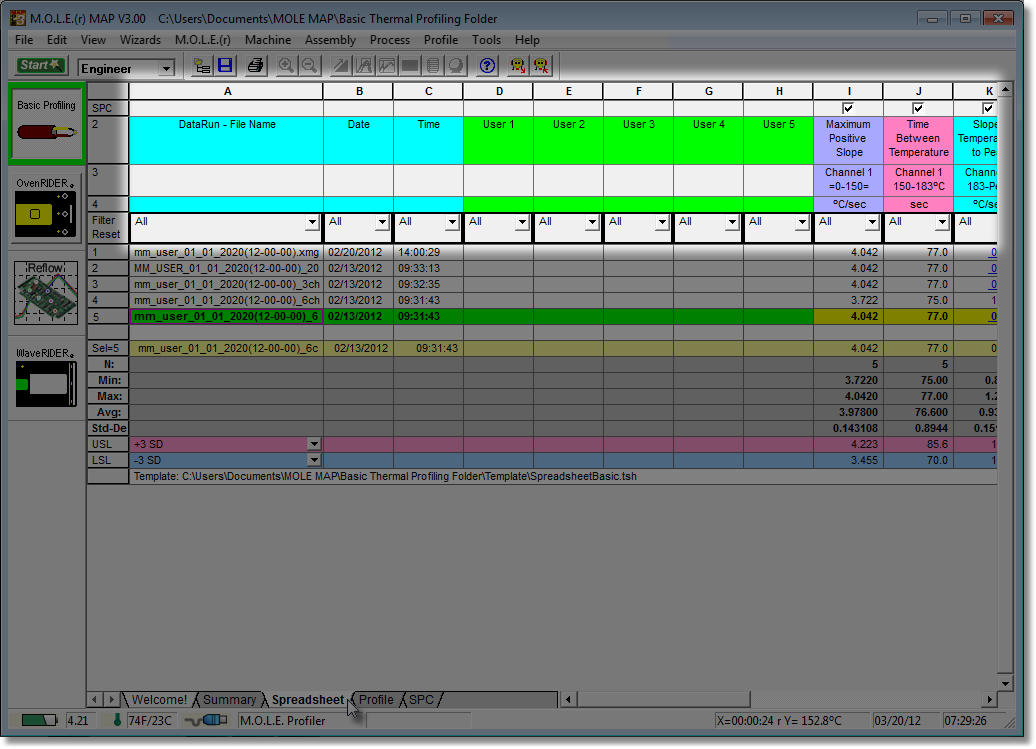Click the battery status icon in status bar

(38, 720)
